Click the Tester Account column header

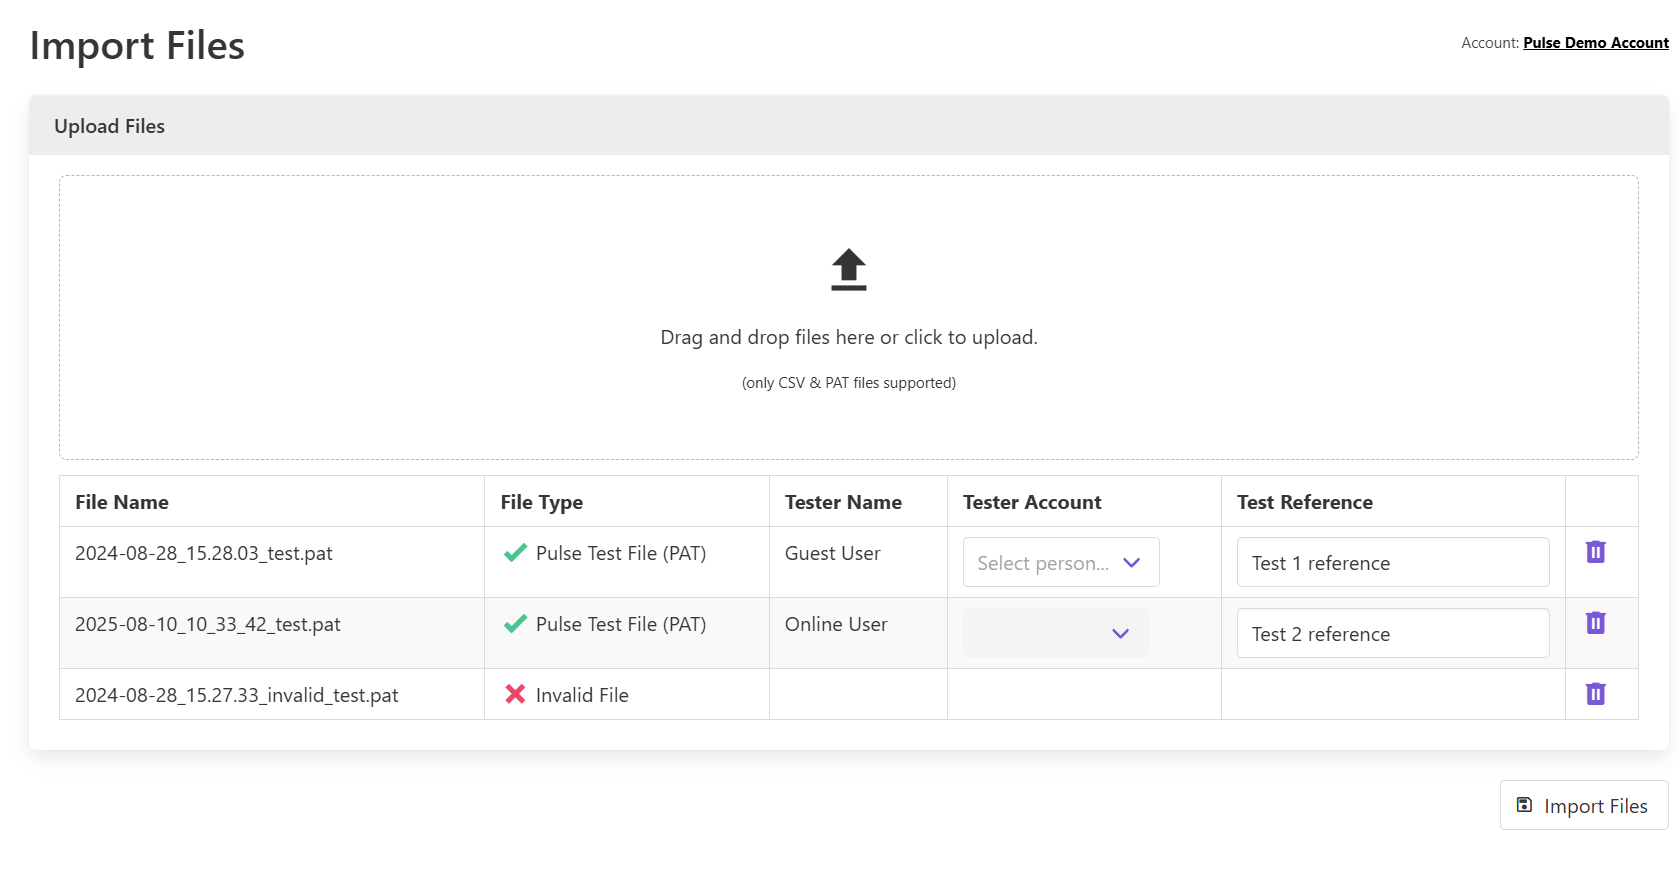(x=1031, y=502)
